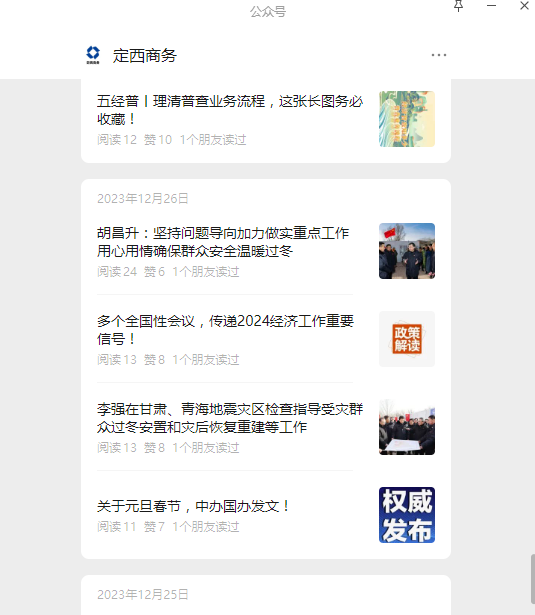535x615 pixels.
Task: Click the 定西商务 account name
Action: point(145,55)
